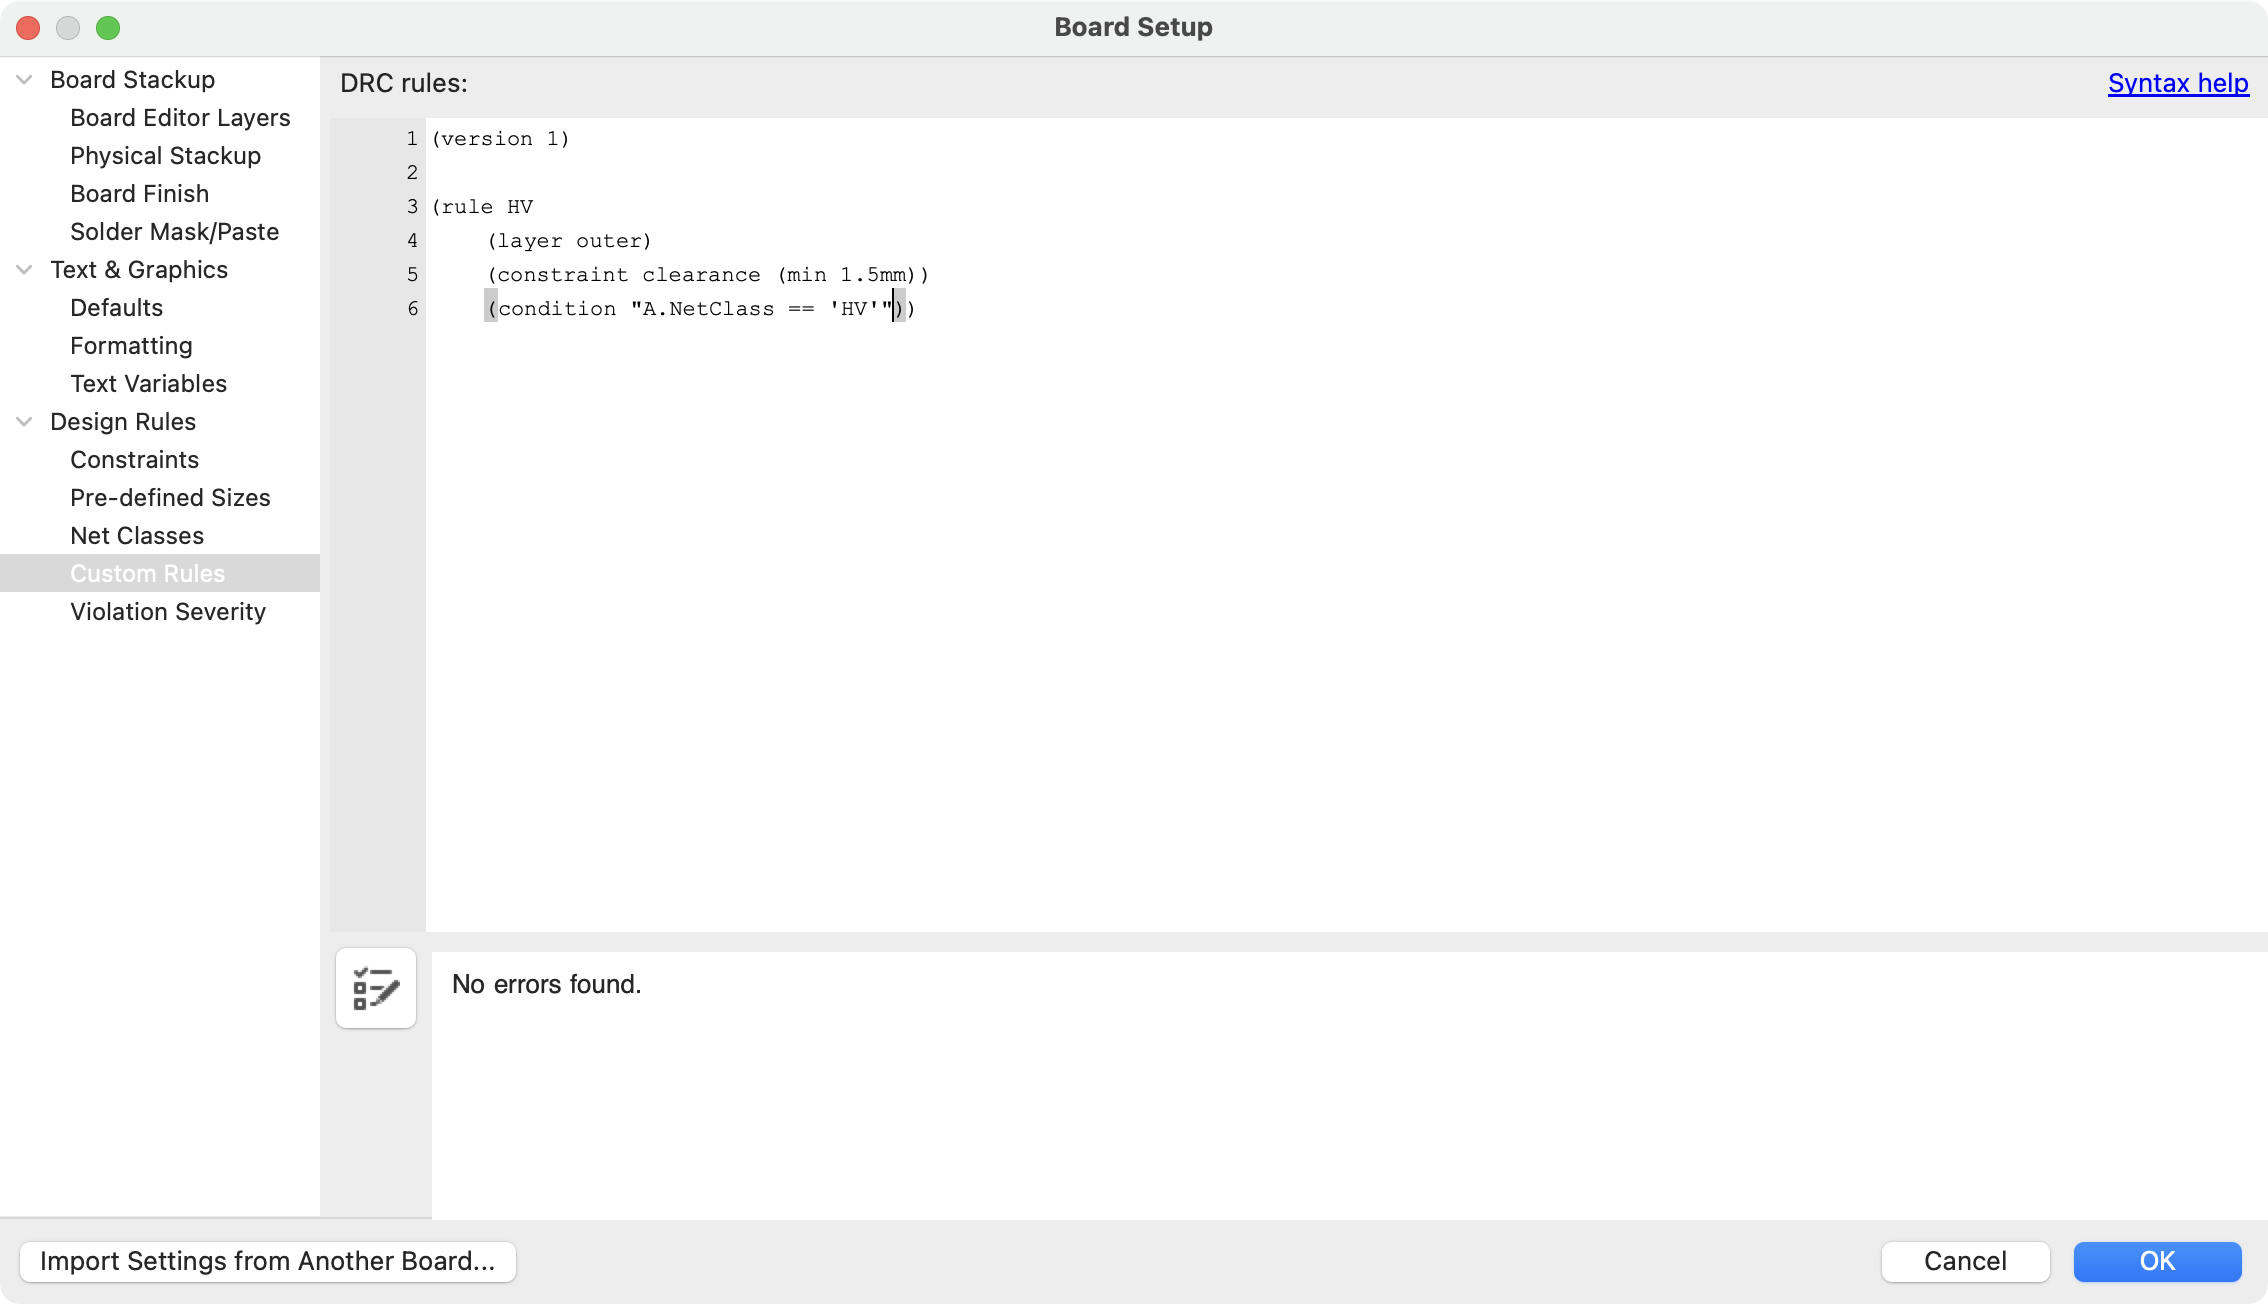Select the Constraints item

[134, 460]
